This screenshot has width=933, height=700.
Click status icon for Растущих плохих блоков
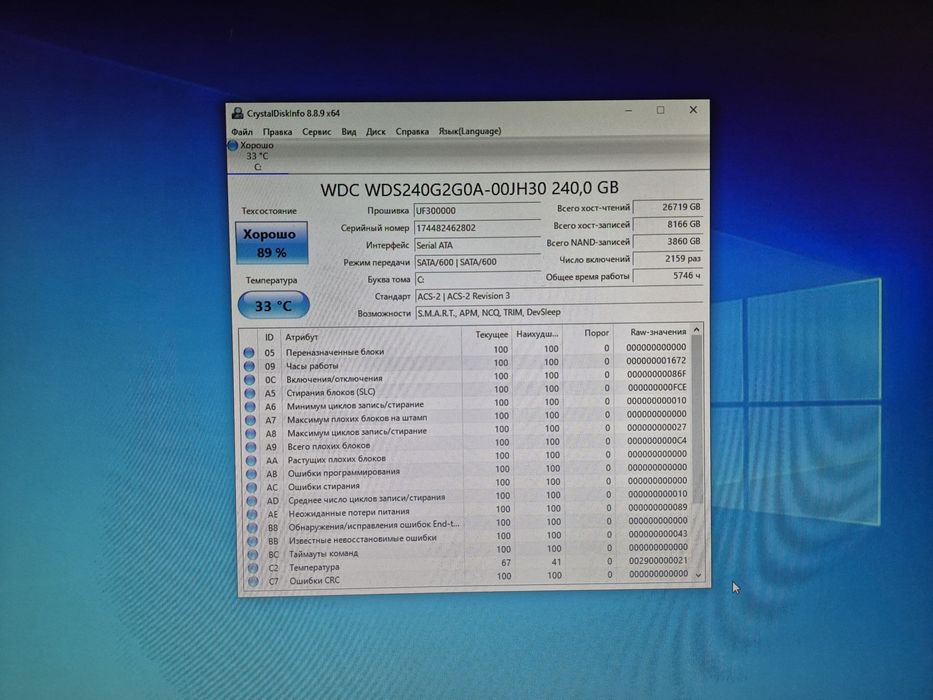point(251,461)
